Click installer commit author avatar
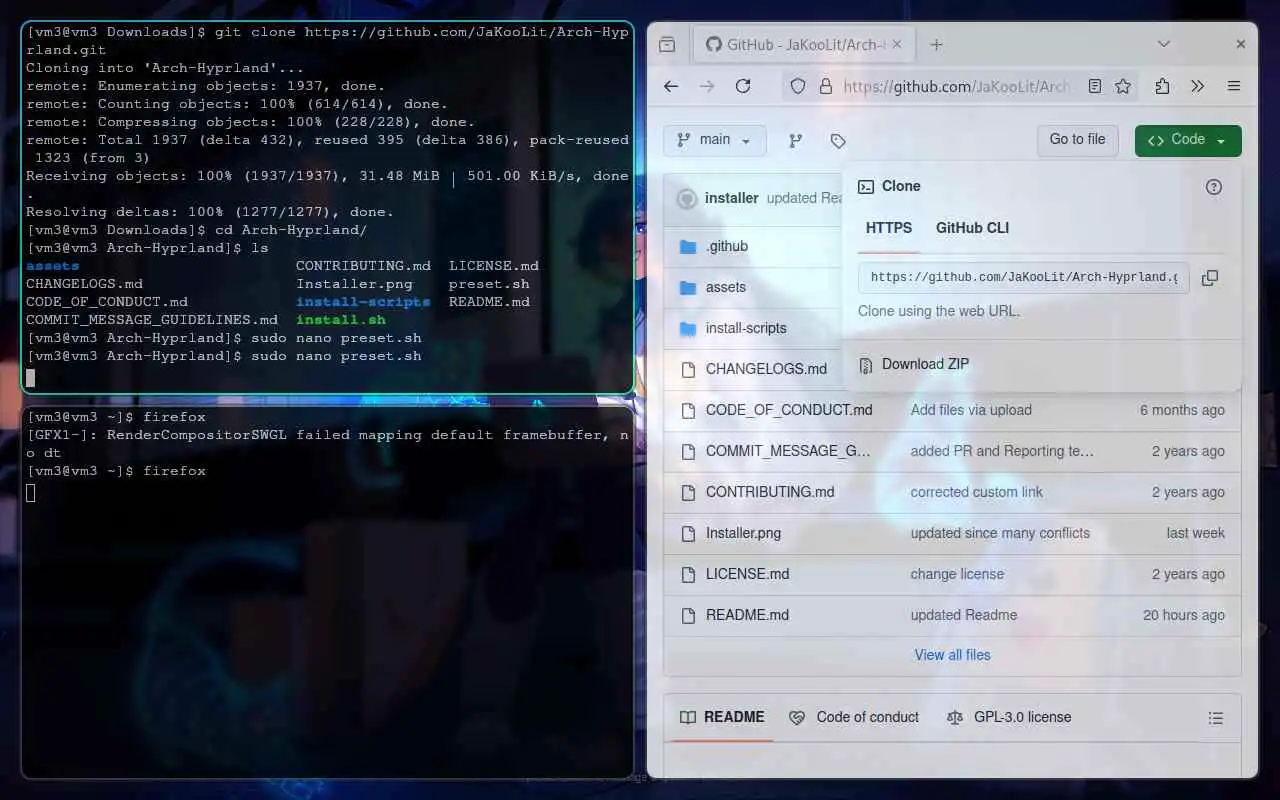Screen dimensions: 1280x800 click(687, 198)
